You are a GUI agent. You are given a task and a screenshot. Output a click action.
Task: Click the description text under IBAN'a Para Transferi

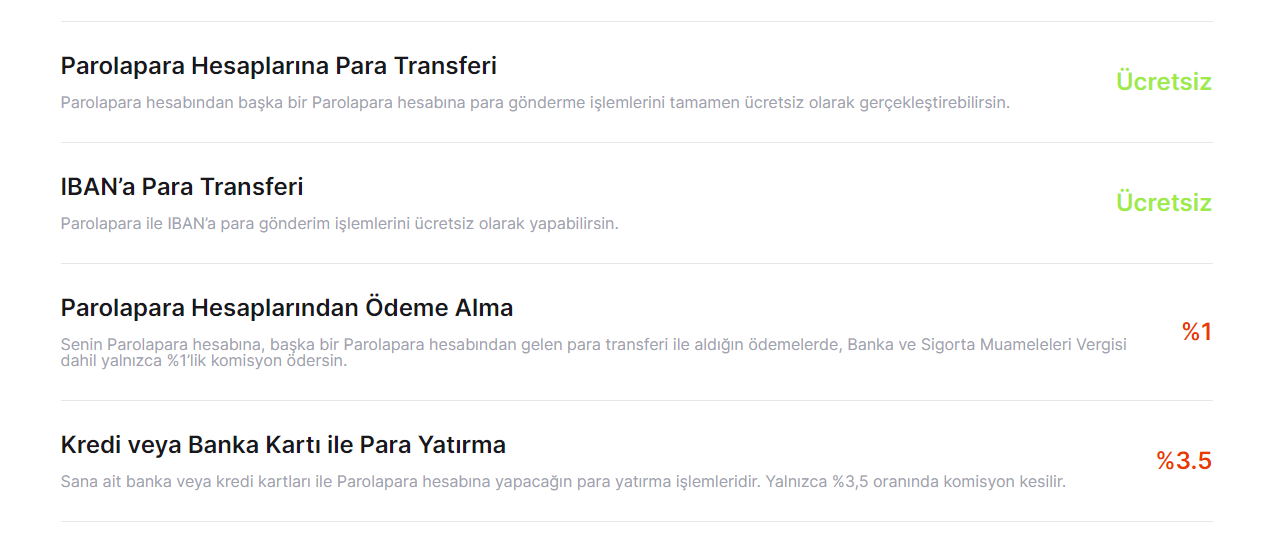340,224
